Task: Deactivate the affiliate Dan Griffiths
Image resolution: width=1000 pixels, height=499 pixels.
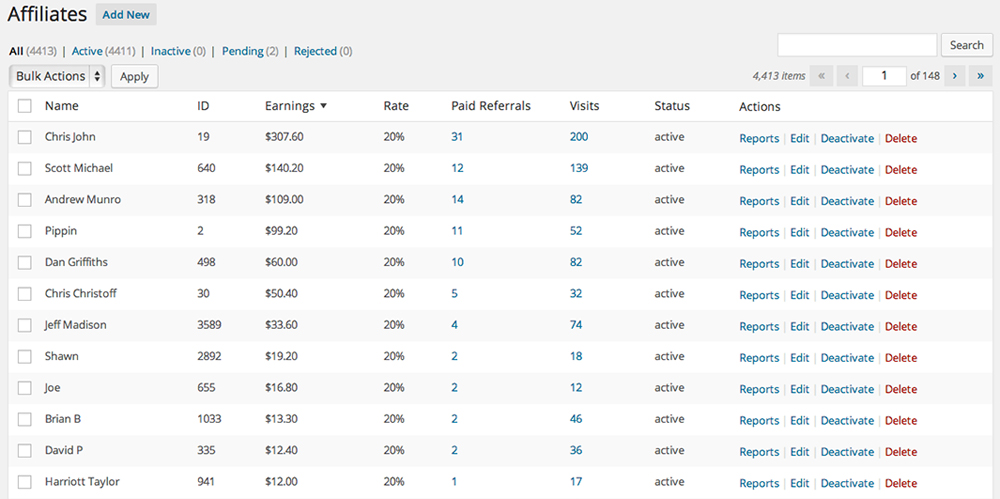Action: 847,264
